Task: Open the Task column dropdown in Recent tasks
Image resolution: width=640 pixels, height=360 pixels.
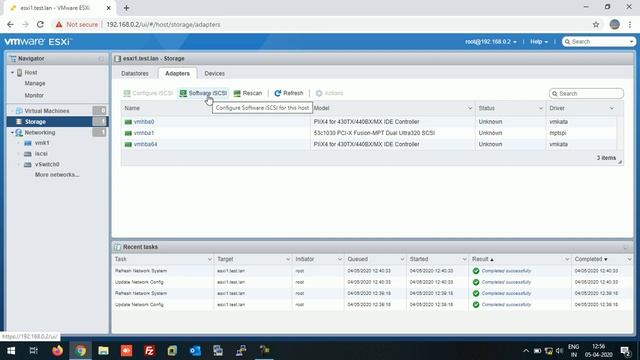Action: click(209, 259)
